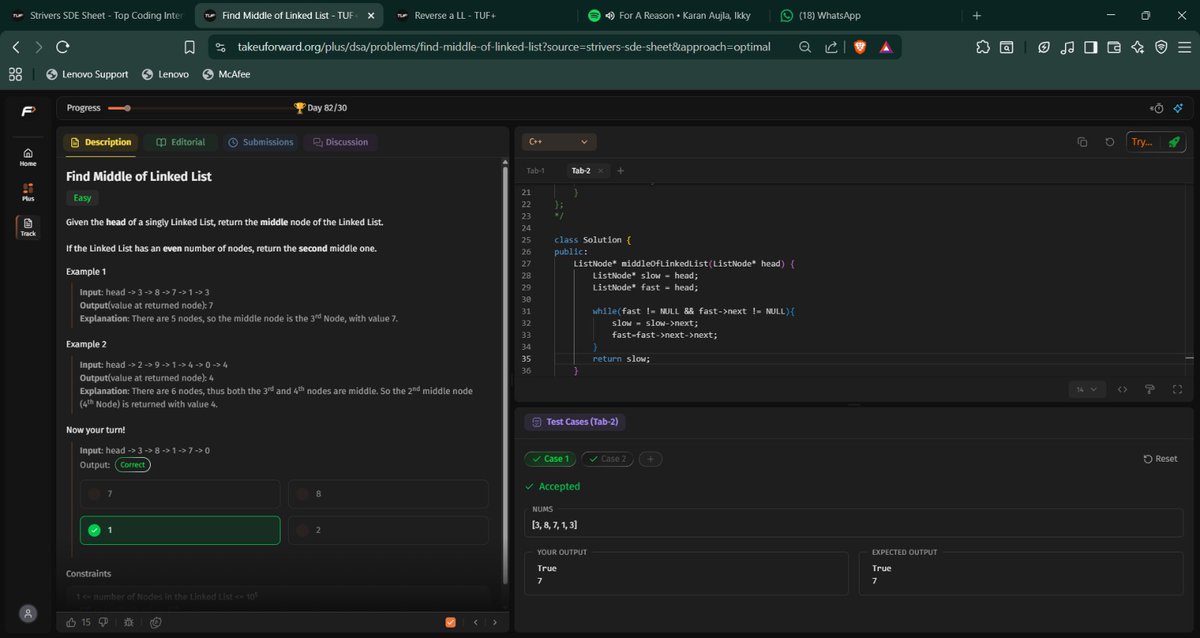1200x638 pixels.
Task: Select answer option 1
Action: tap(180, 530)
